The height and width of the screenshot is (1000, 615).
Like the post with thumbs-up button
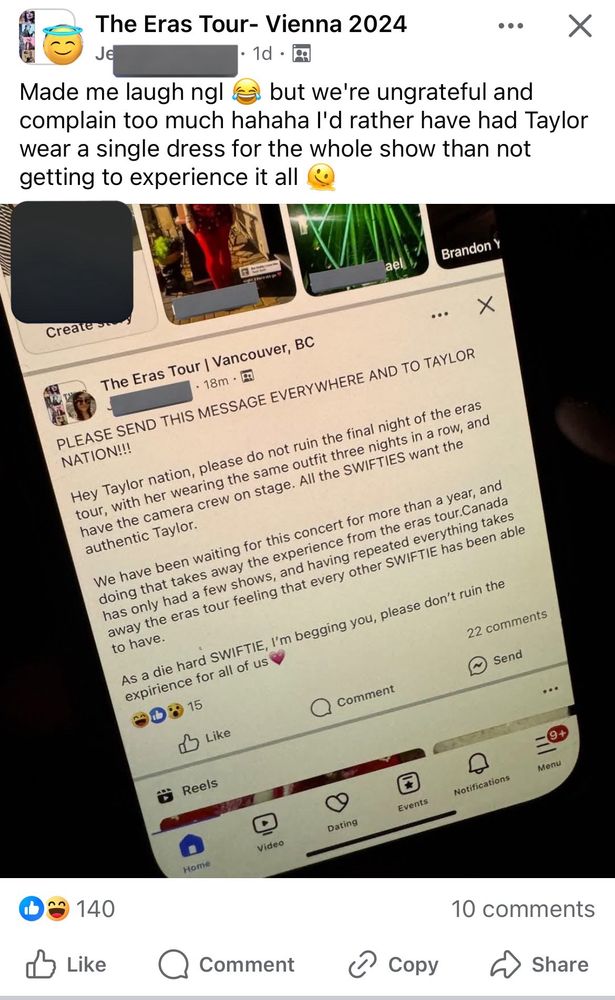point(66,964)
